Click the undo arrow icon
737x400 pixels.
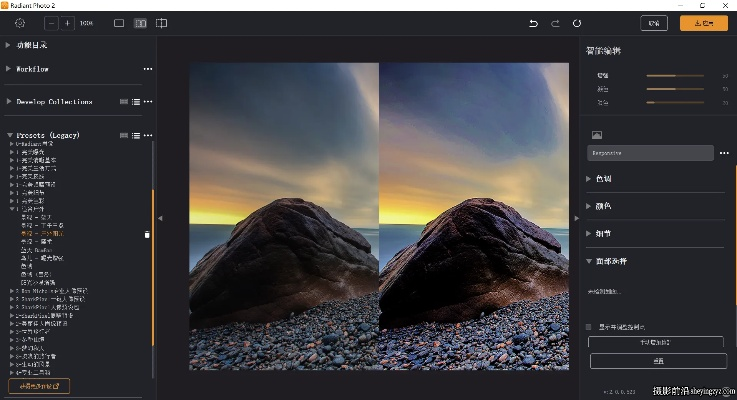point(533,23)
